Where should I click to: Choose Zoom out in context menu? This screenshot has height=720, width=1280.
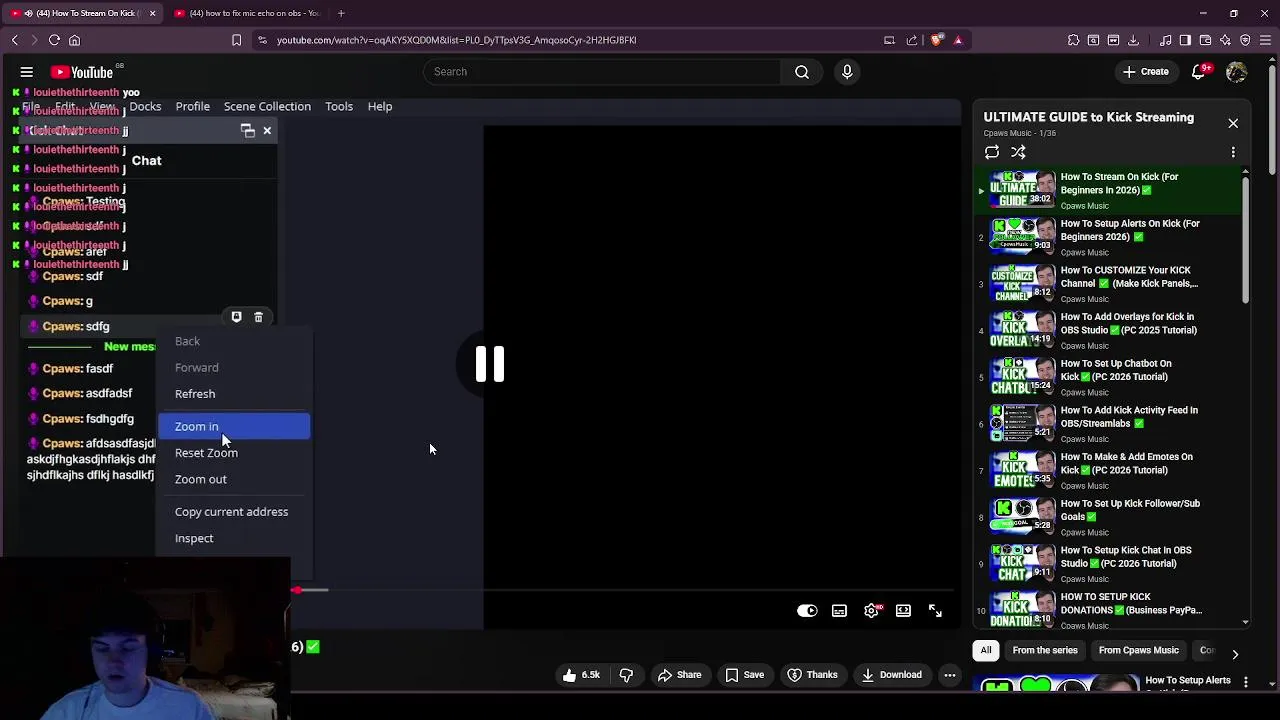(x=234, y=479)
